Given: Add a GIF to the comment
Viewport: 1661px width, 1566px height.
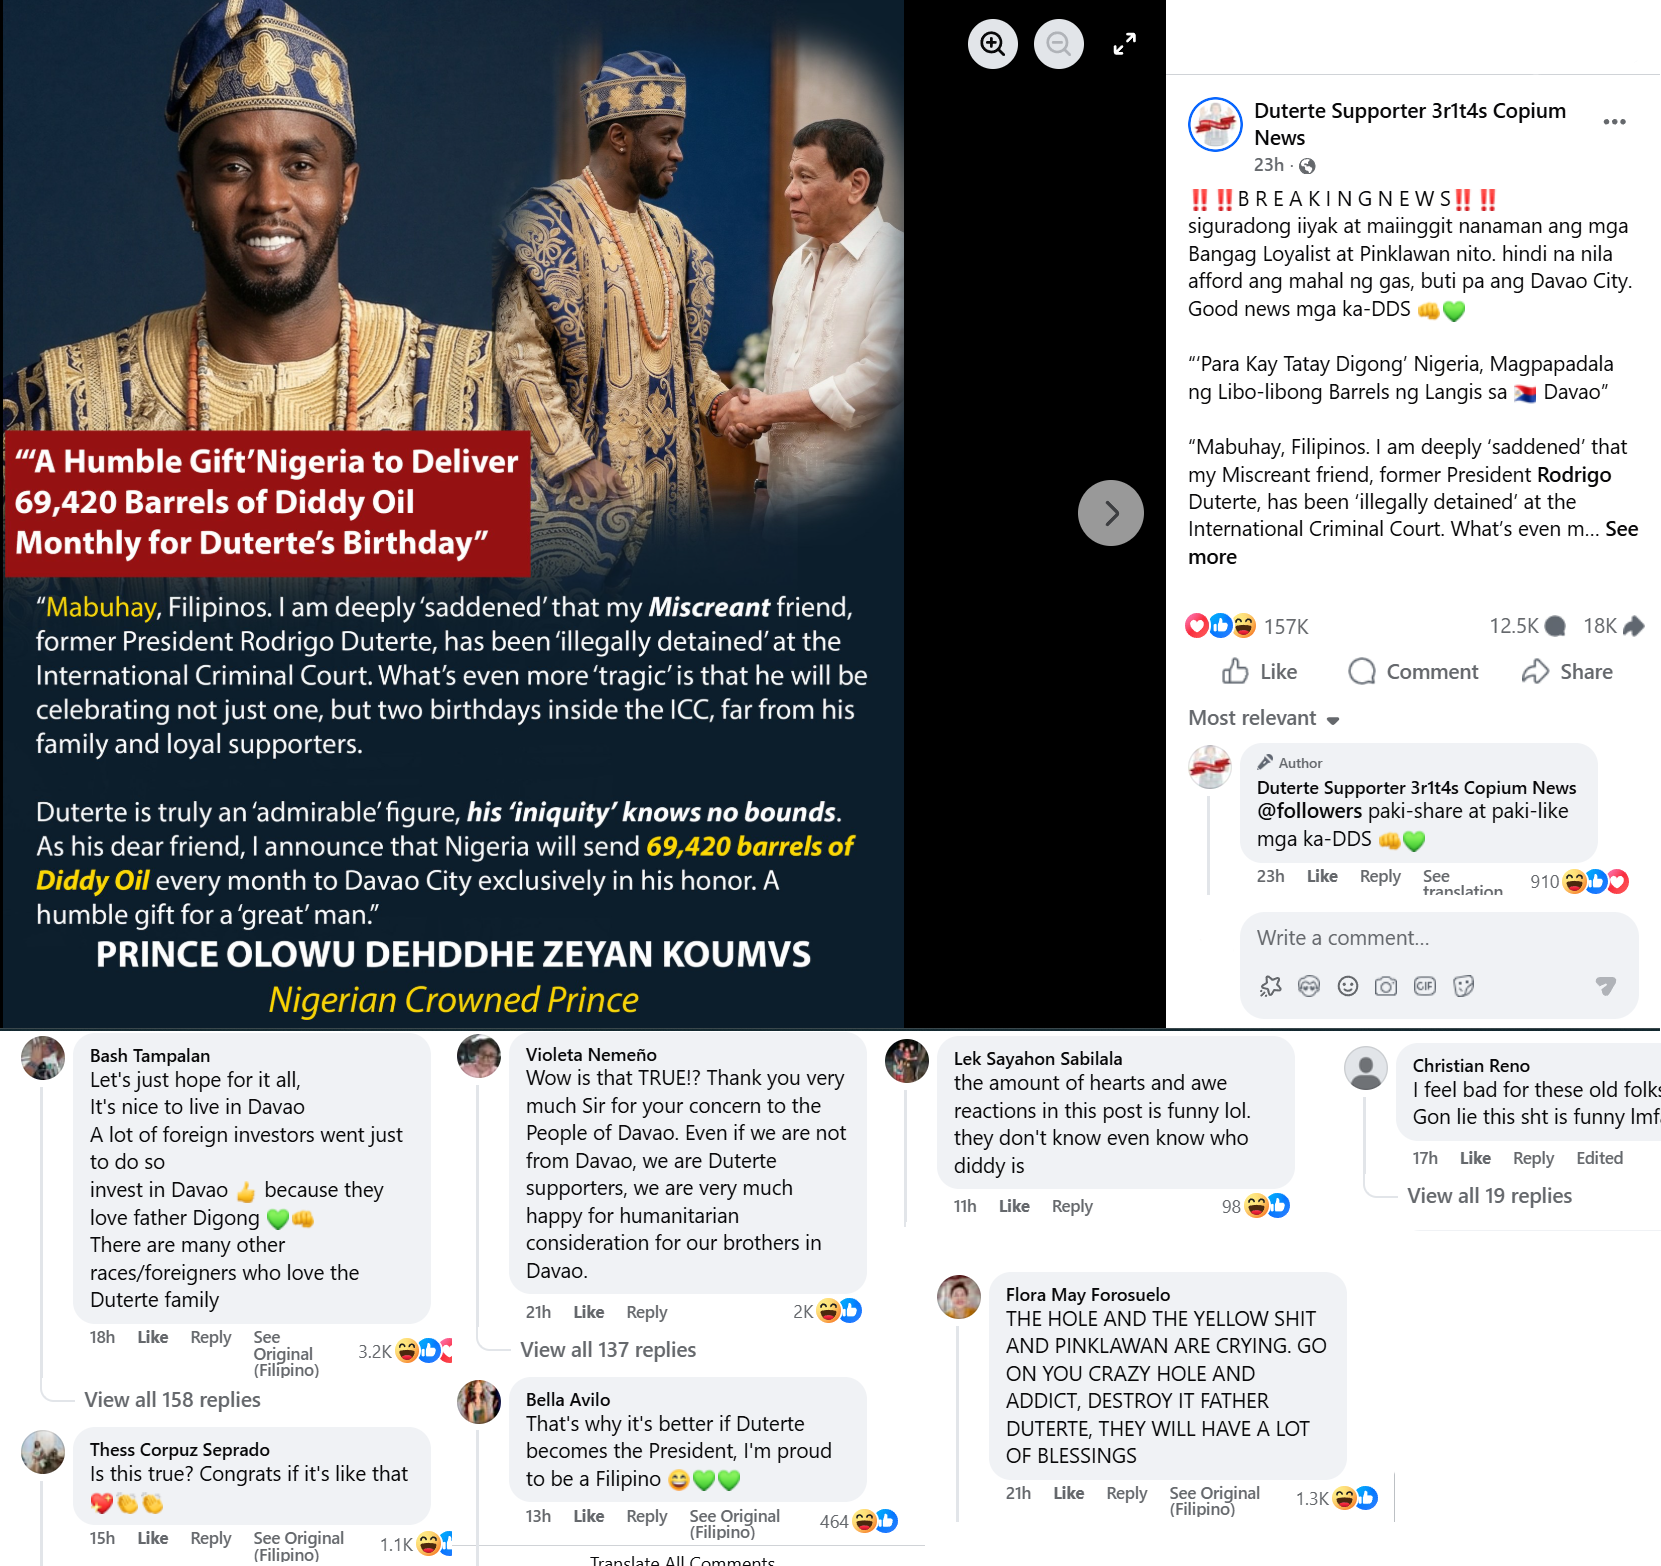Looking at the screenshot, I should tap(1425, 987).
